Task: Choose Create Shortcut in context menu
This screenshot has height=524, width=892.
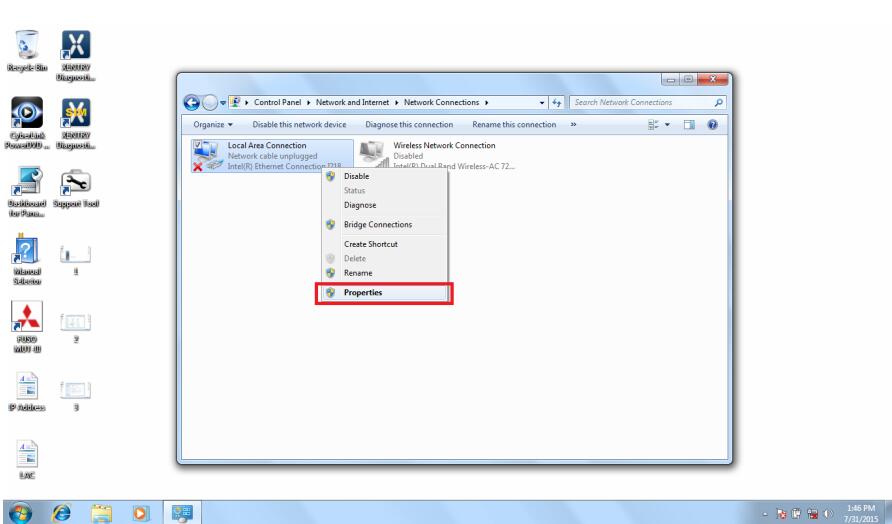Action: pyautogui.click(x=385, y=244)
